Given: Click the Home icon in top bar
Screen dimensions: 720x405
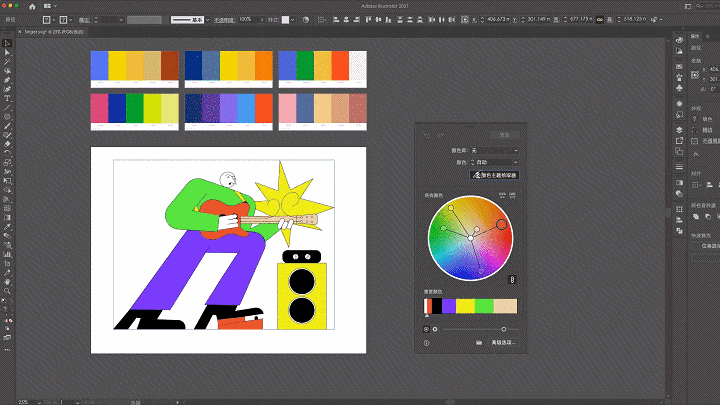Looking at the screenshot, I should (x=31, y=6).
